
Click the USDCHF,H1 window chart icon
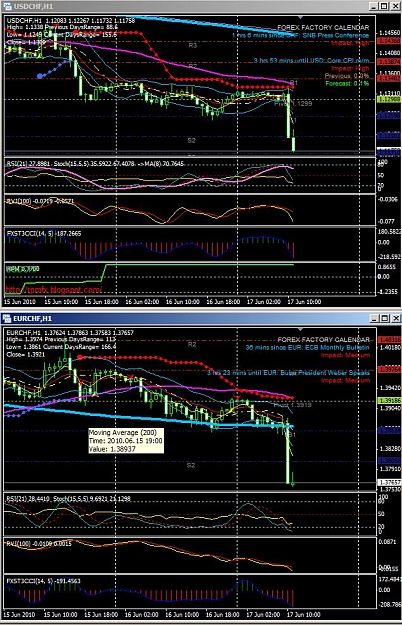[7, 6]
